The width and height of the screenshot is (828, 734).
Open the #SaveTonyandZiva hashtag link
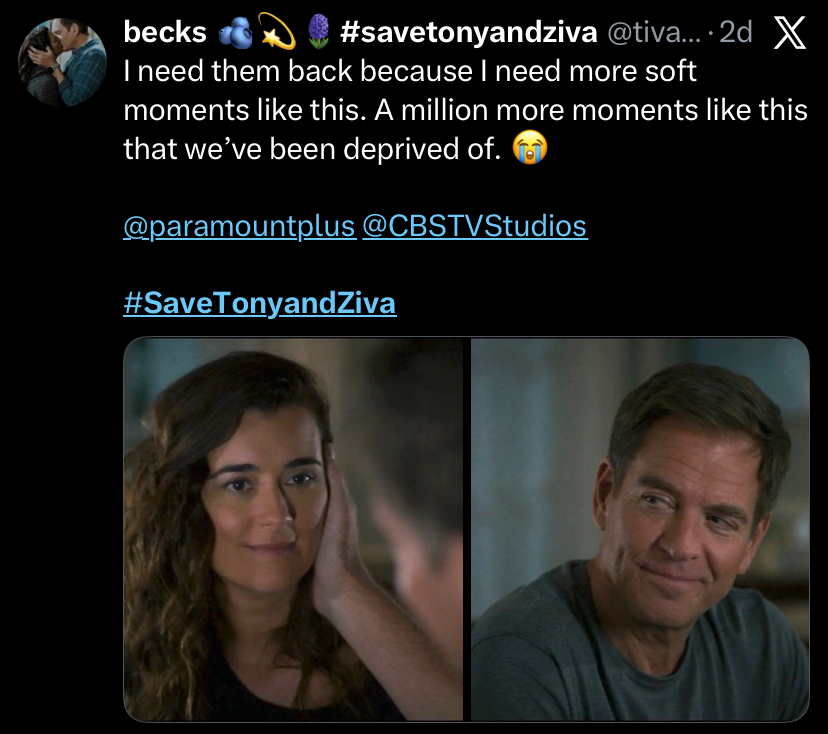pyautogui.click(x=260, y=303)
